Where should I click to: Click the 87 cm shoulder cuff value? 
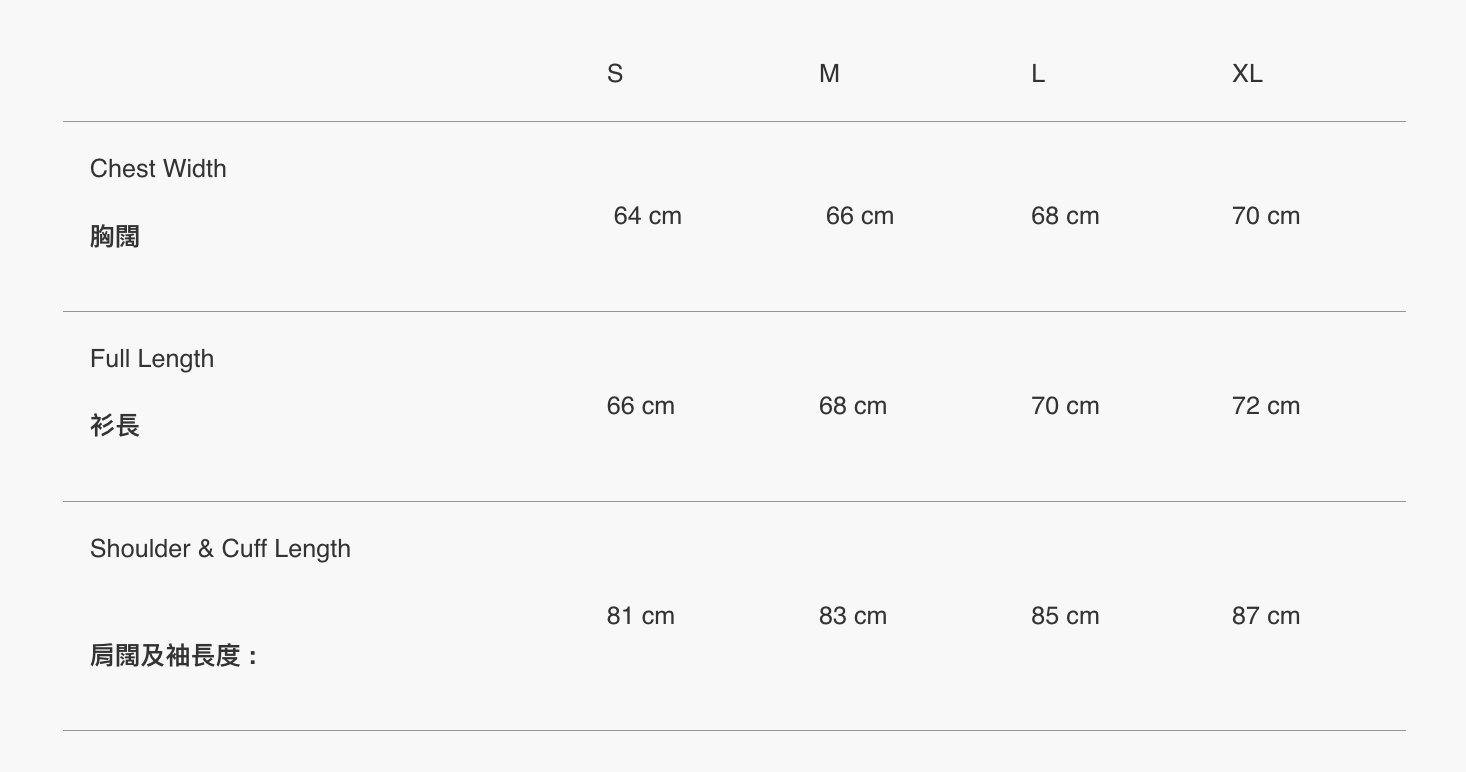tap(1266, 616)
